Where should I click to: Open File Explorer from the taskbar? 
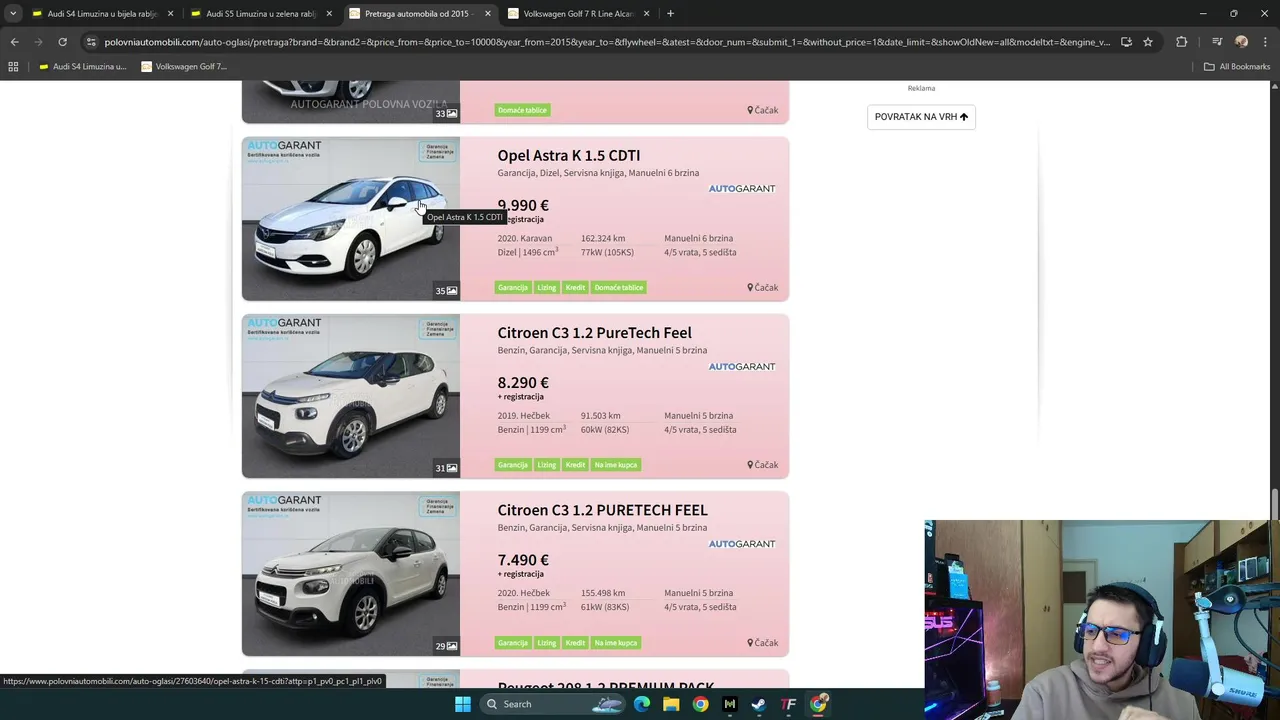click(671, 704)
